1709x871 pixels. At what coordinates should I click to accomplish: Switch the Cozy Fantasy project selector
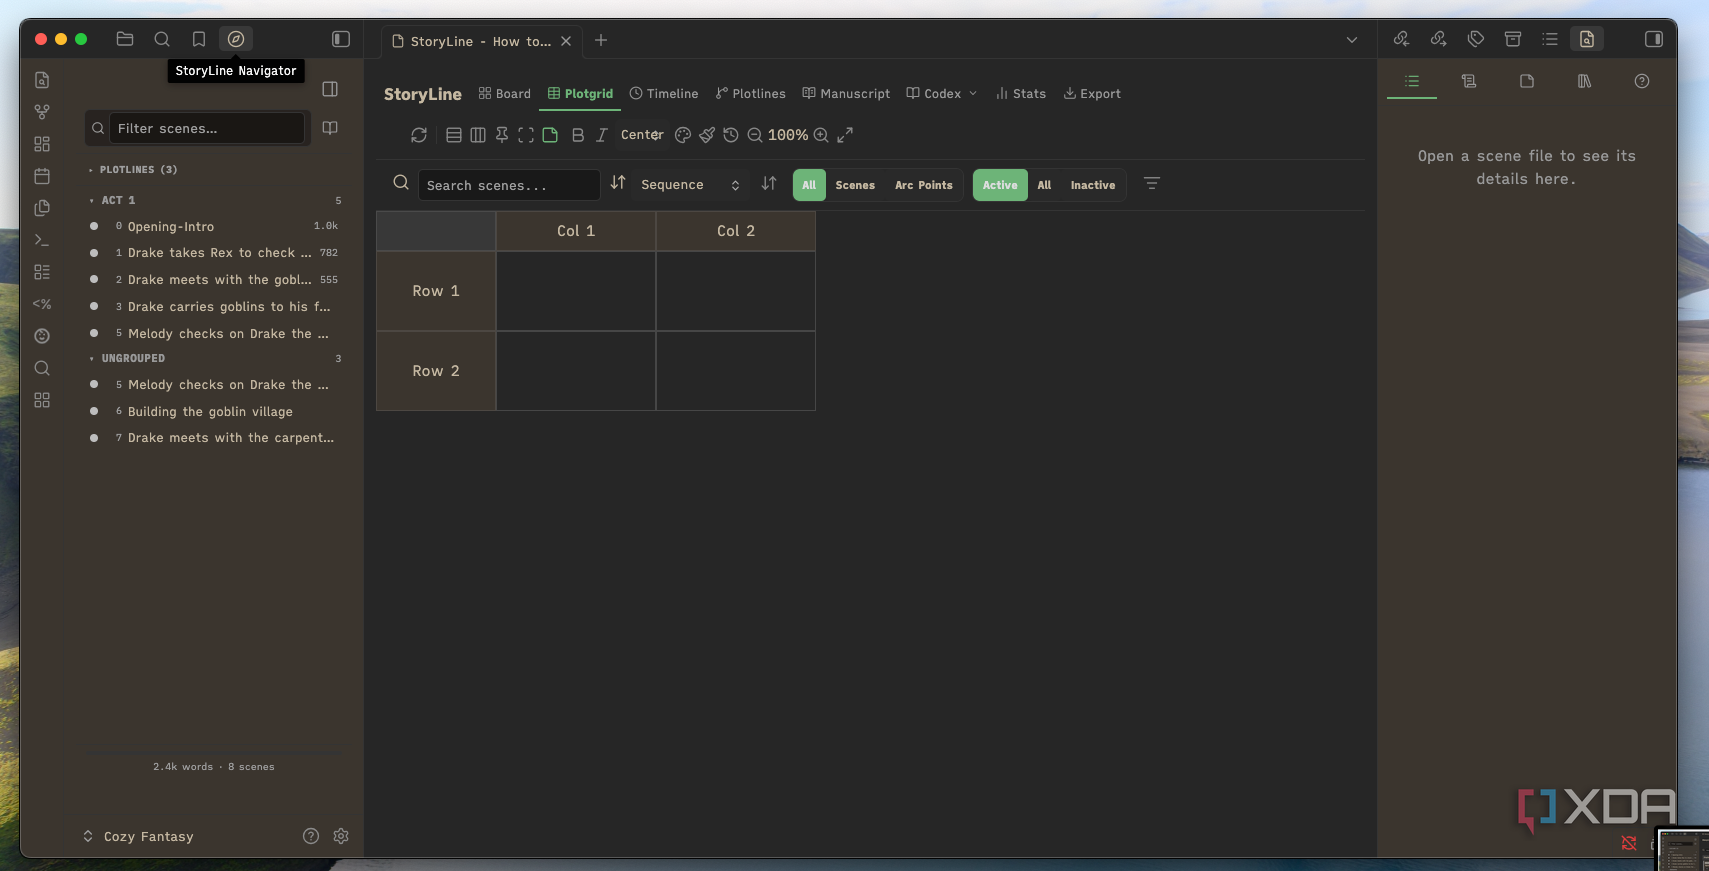click(x=139, y=837)
